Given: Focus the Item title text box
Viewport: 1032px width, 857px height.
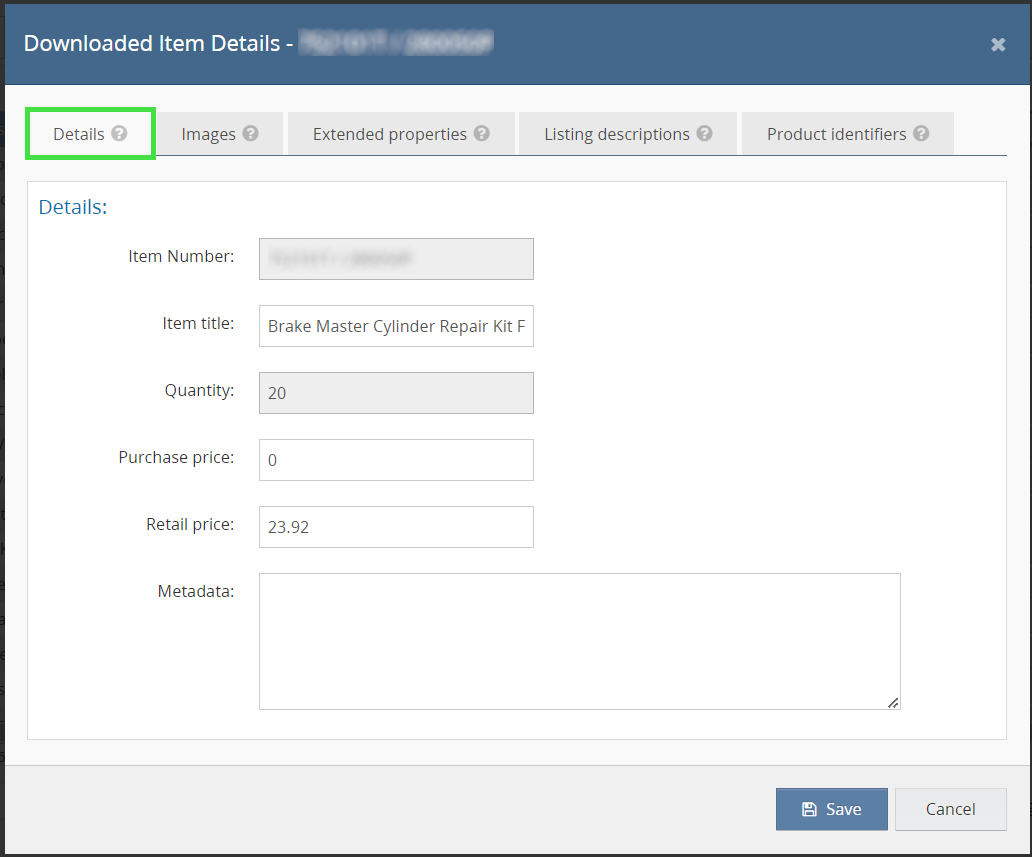Looking at the screenshot, I should click(396, 326).
